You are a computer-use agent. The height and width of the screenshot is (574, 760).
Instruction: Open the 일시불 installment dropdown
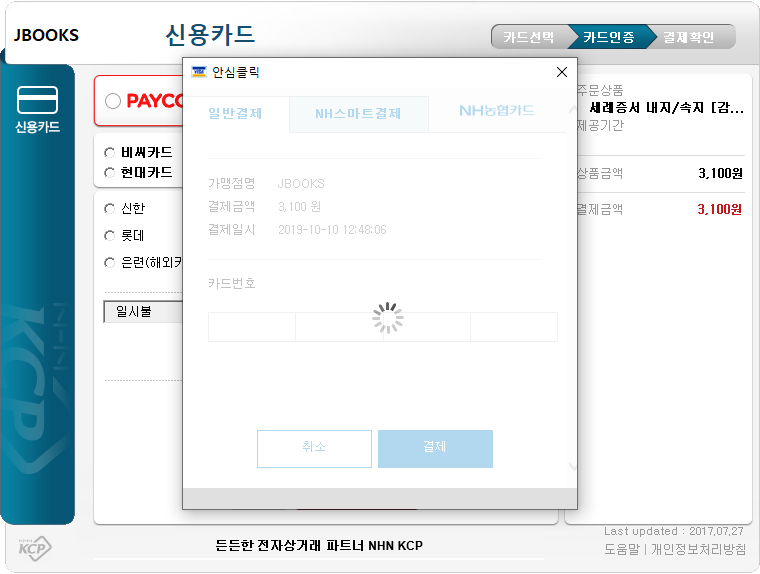coord(143,312)
